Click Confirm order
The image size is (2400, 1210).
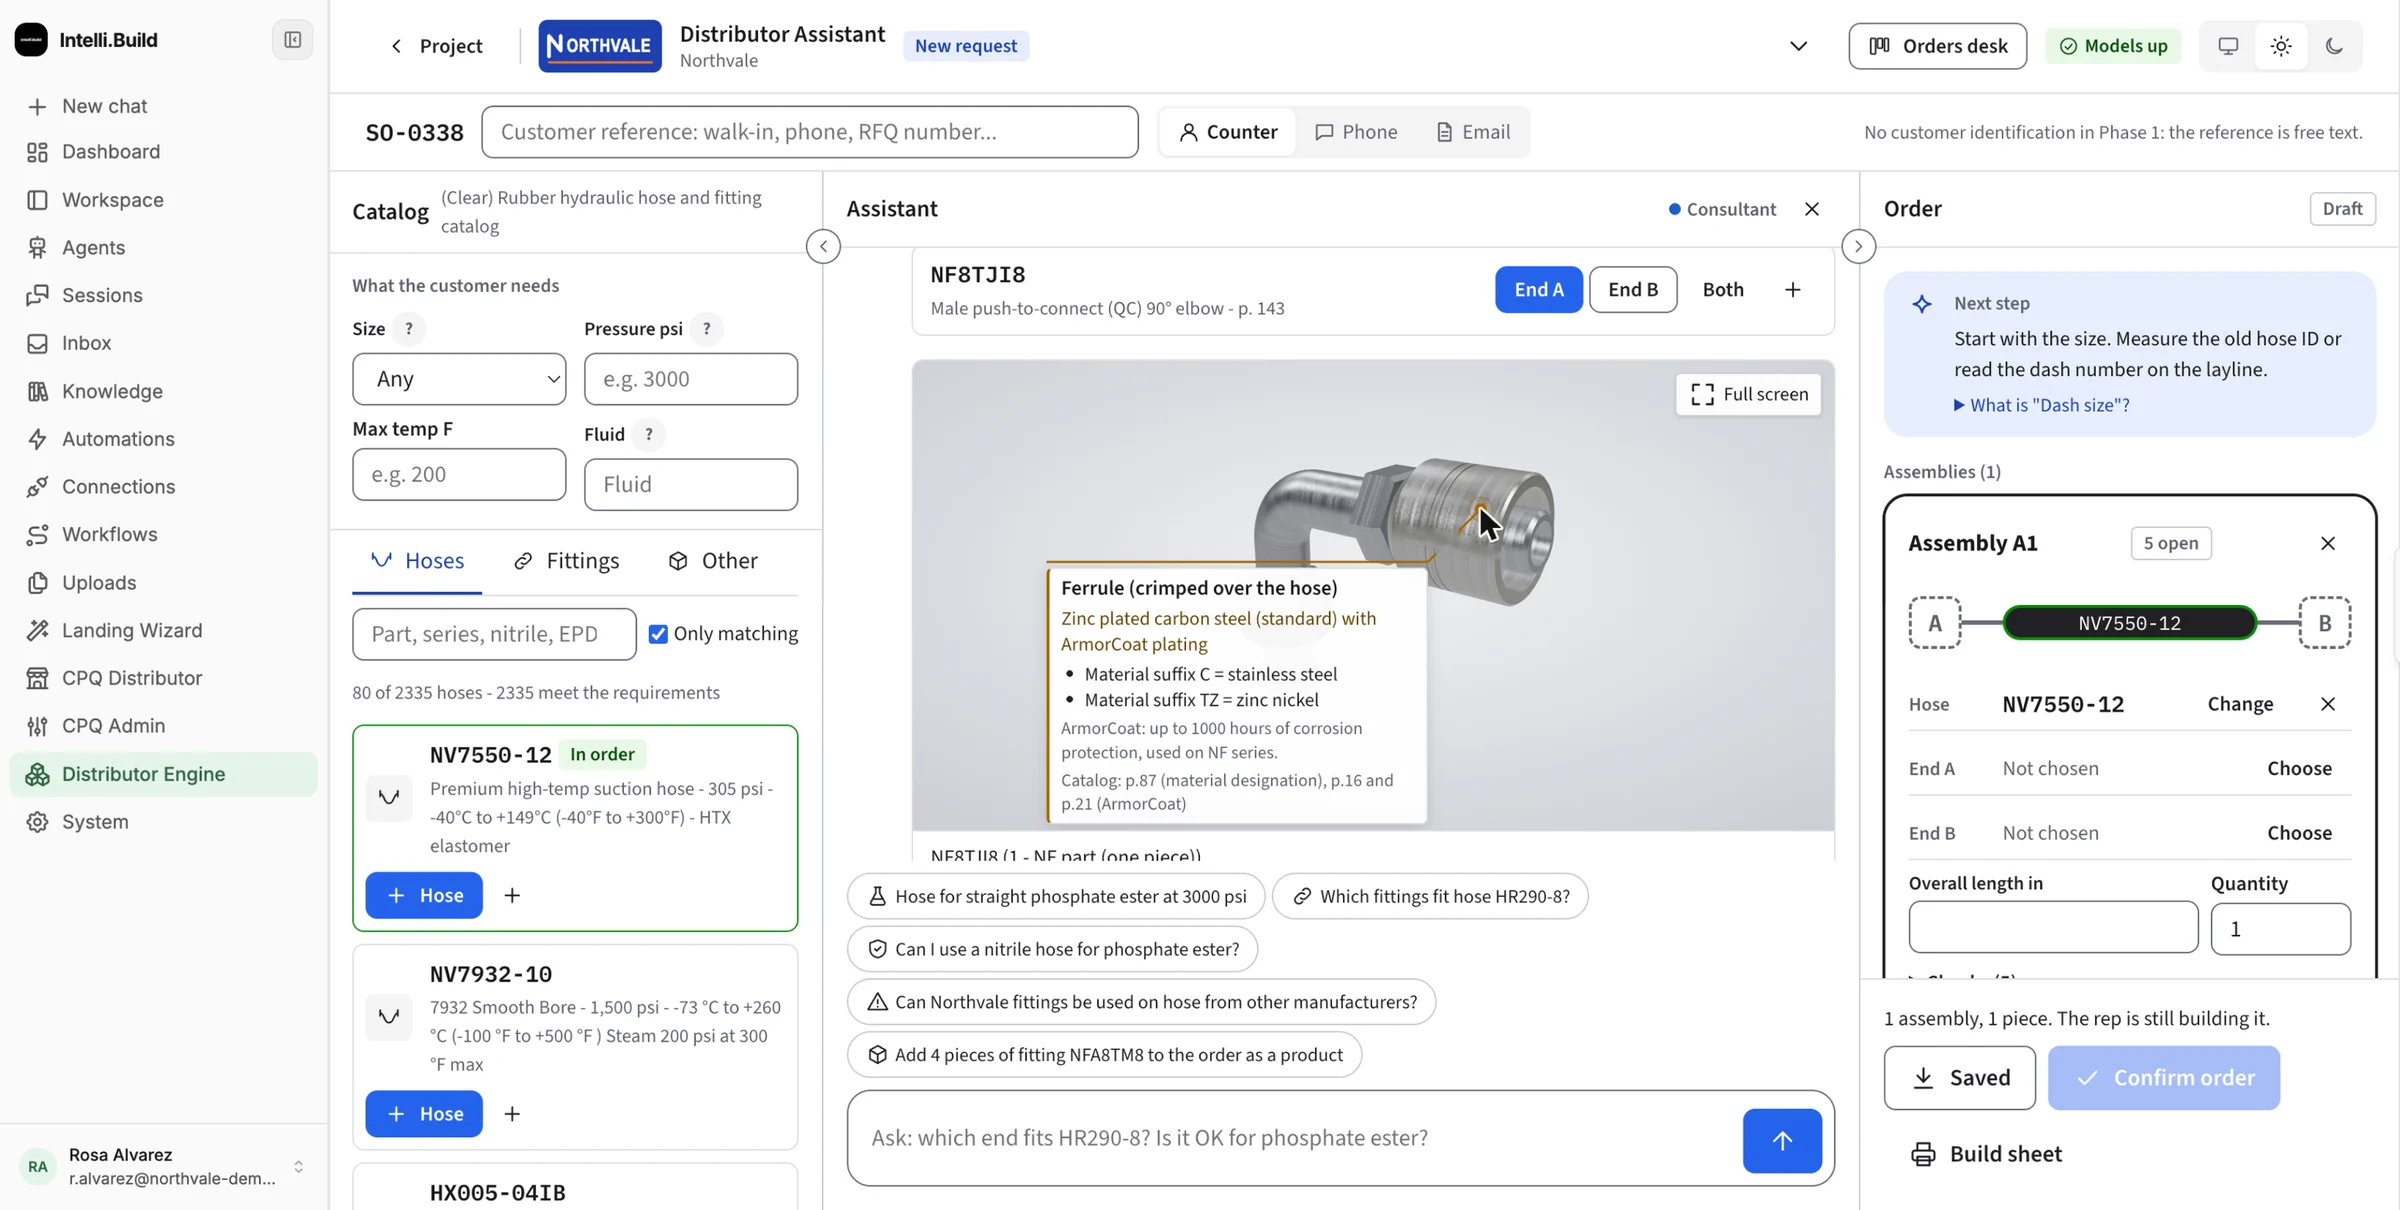(2164, 1078)
